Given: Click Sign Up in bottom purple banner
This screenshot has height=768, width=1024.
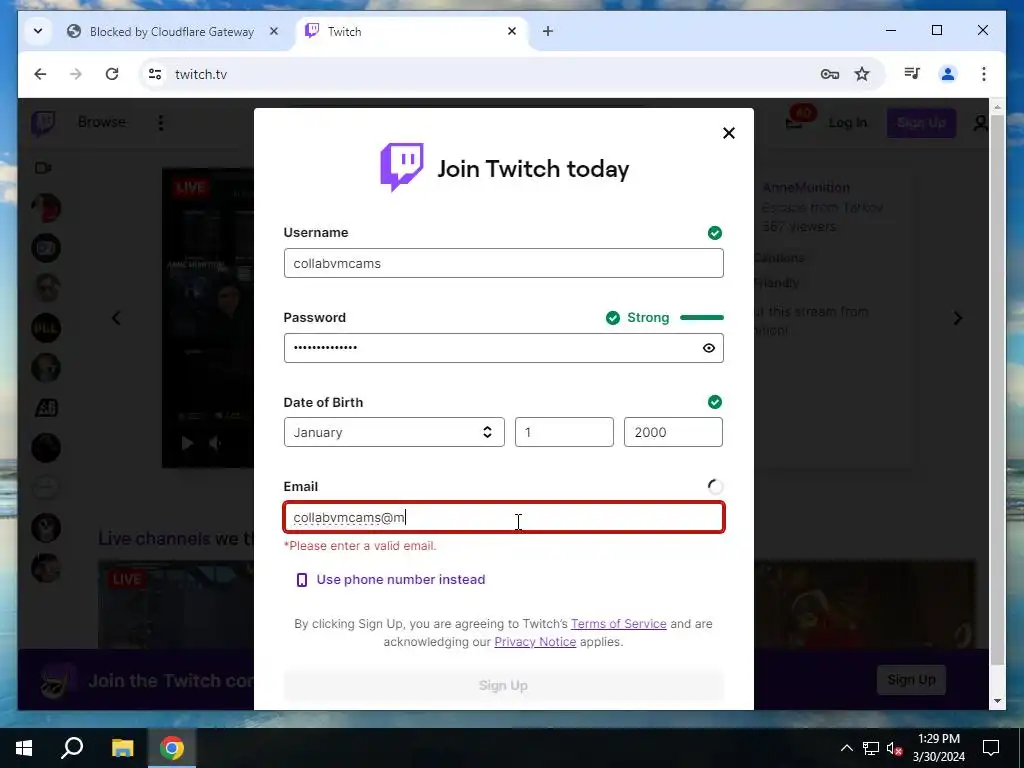Looking at the screenshot, I should point(911,680).
